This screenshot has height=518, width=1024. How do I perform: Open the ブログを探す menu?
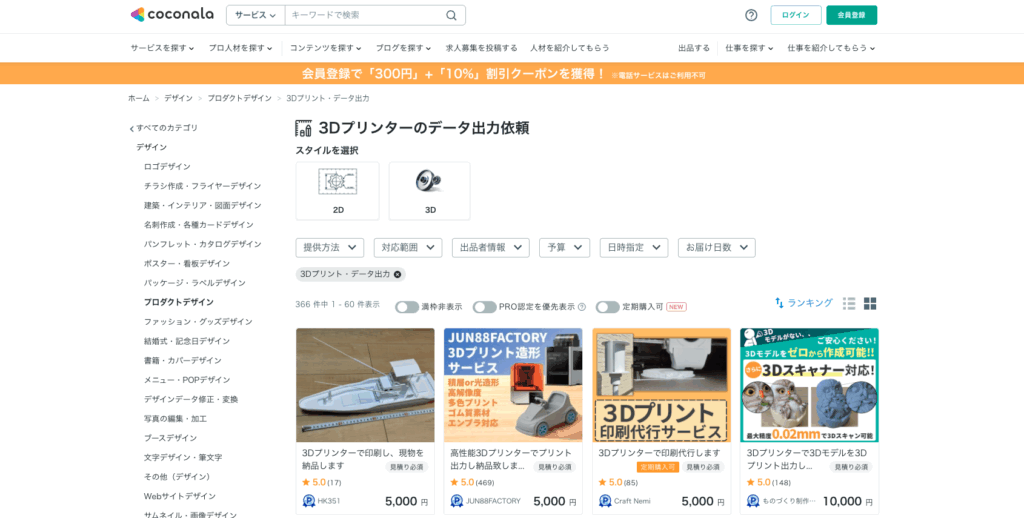[x=403, y=48]
